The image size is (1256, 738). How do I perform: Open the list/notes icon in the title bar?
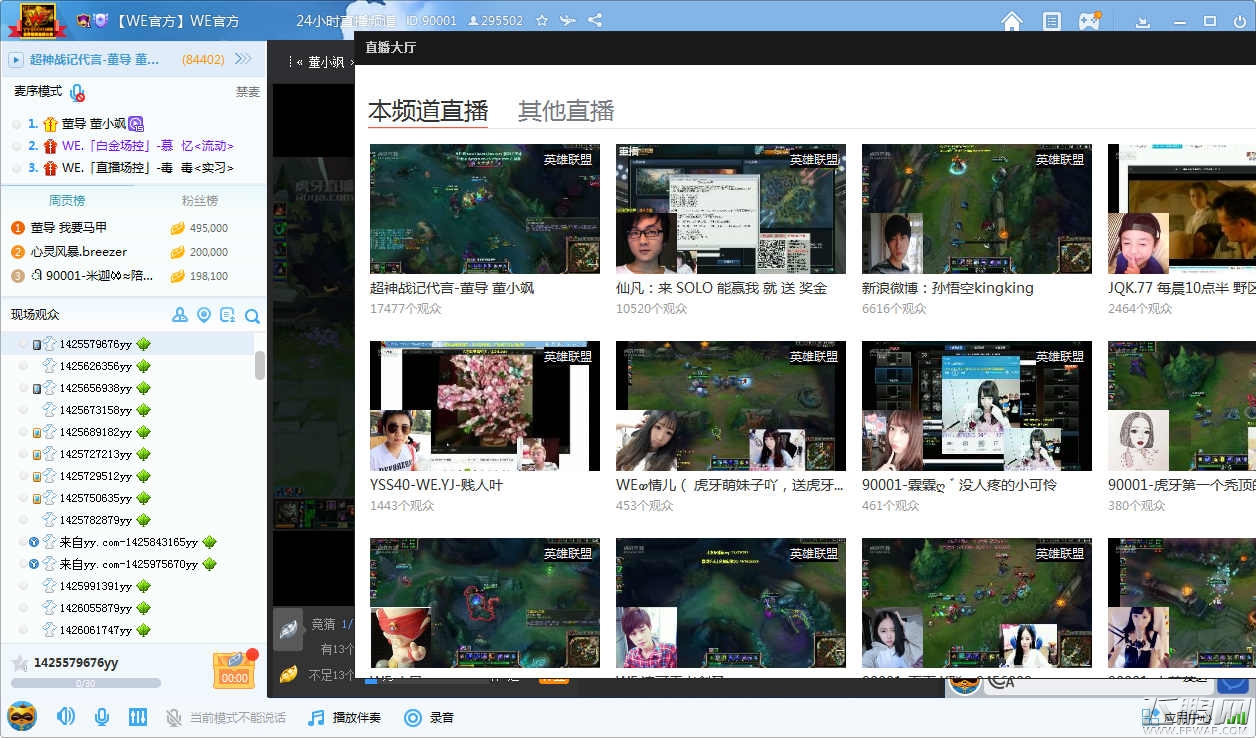click(1051, 21)
